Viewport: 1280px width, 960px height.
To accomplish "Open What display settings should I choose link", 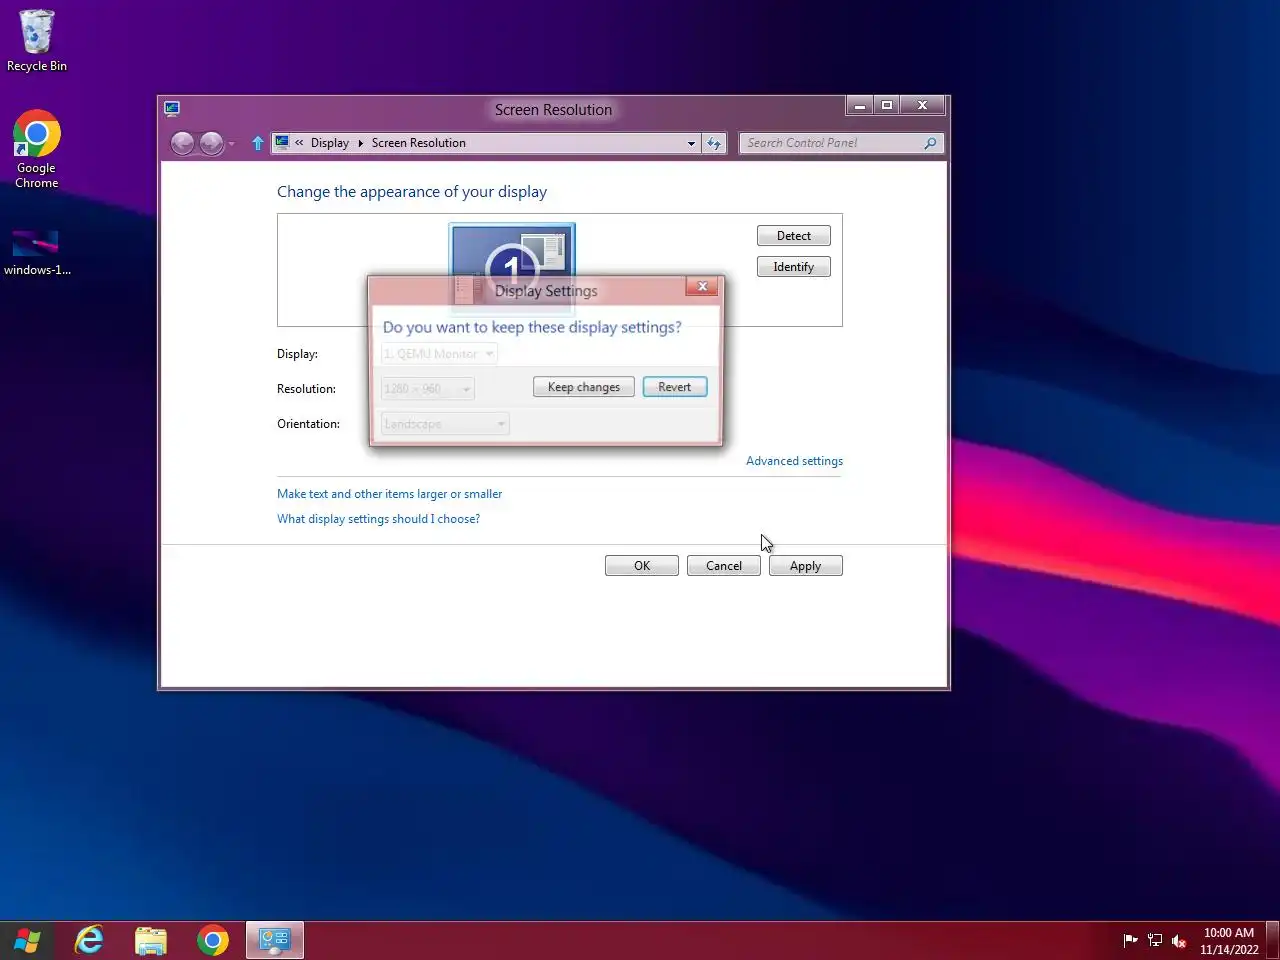I will (x=378, y=519).
